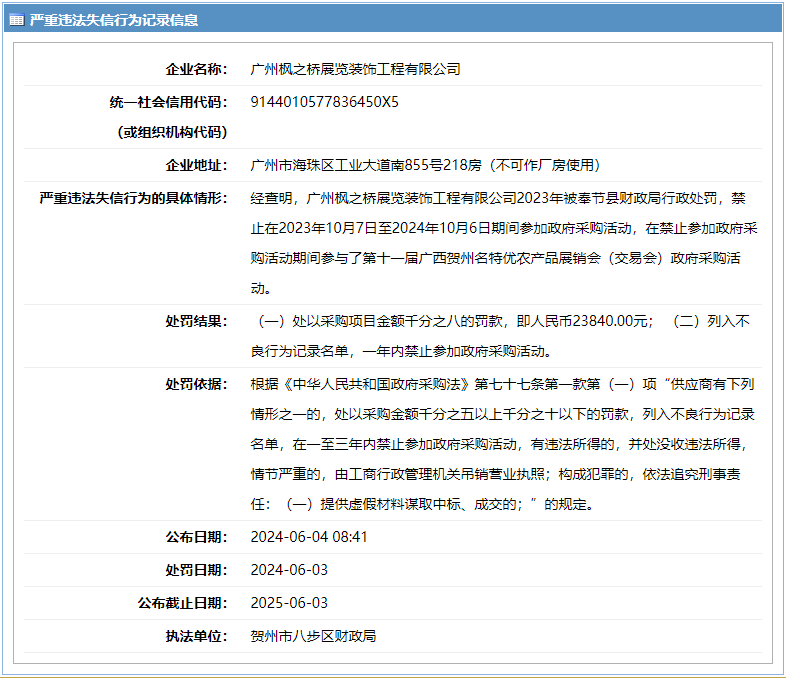Select penalty date 2024-06-03

point(289,570)
